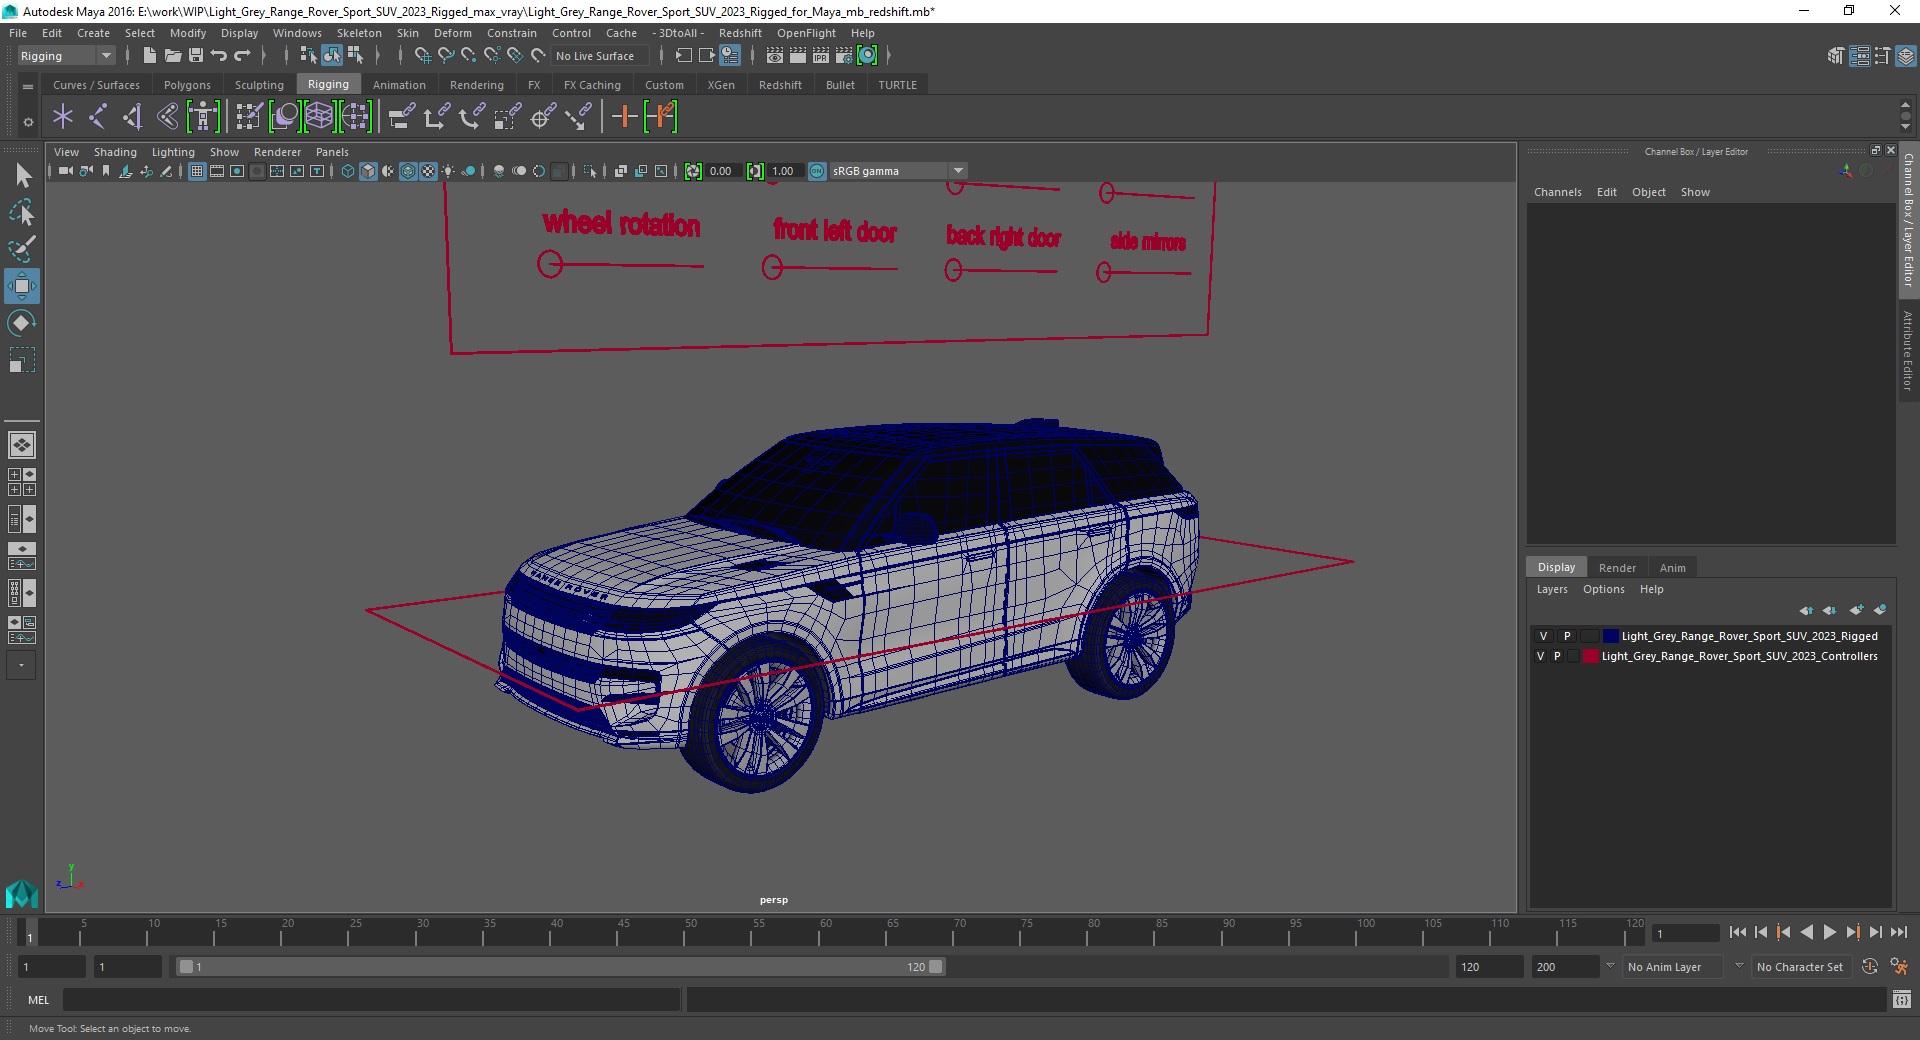This screenshot has height=1040, width=1920.
Task: Activate the Move tool in toolbox
Action: (x=22, y=286)
